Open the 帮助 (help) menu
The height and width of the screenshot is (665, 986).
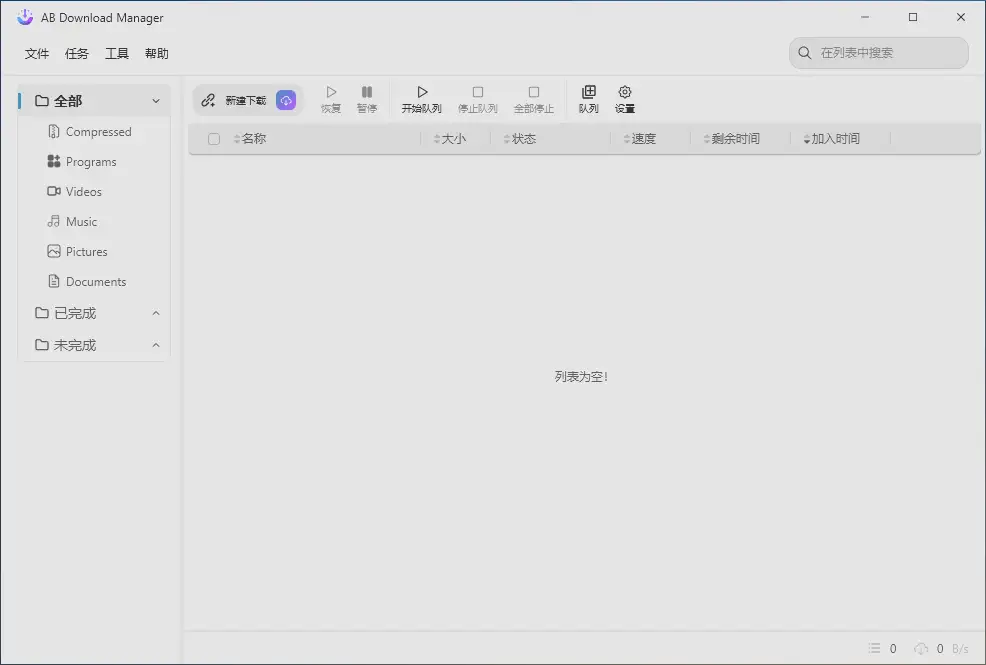(156, 53)
